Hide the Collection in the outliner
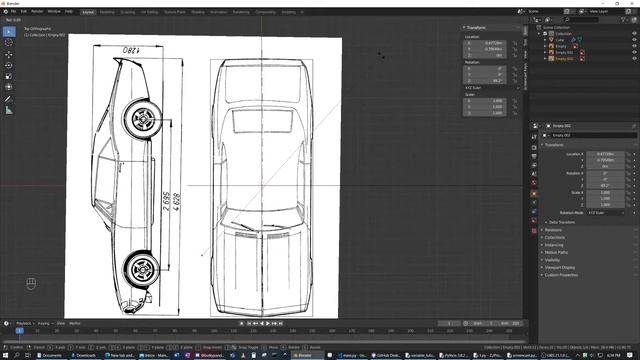This screenshot has width=640, height=360. 634,34
